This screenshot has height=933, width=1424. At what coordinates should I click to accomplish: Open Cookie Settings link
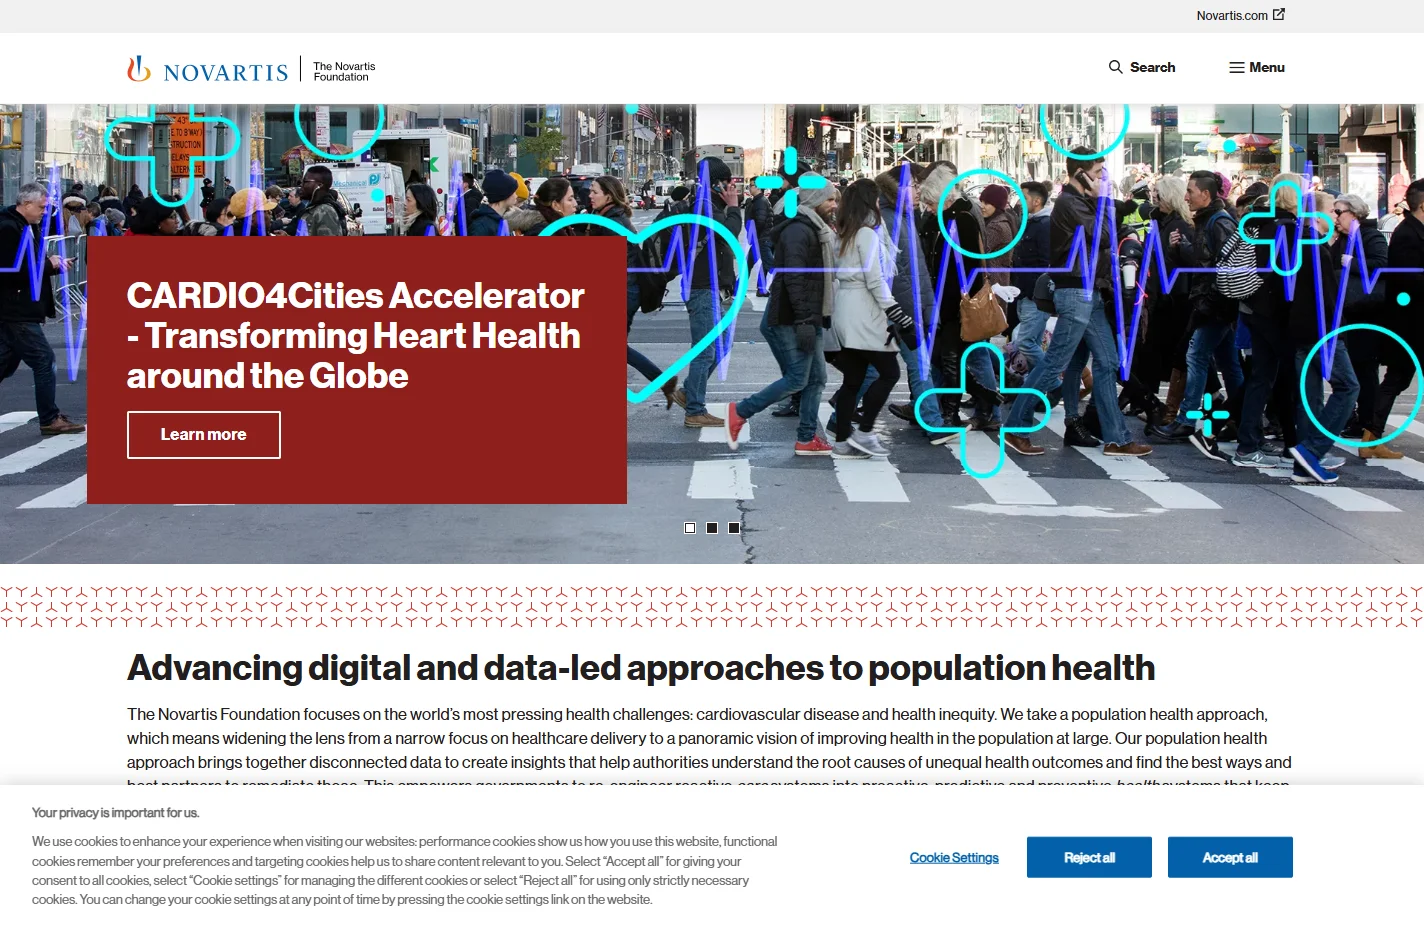pyautogui.click(x=954, y=858)
